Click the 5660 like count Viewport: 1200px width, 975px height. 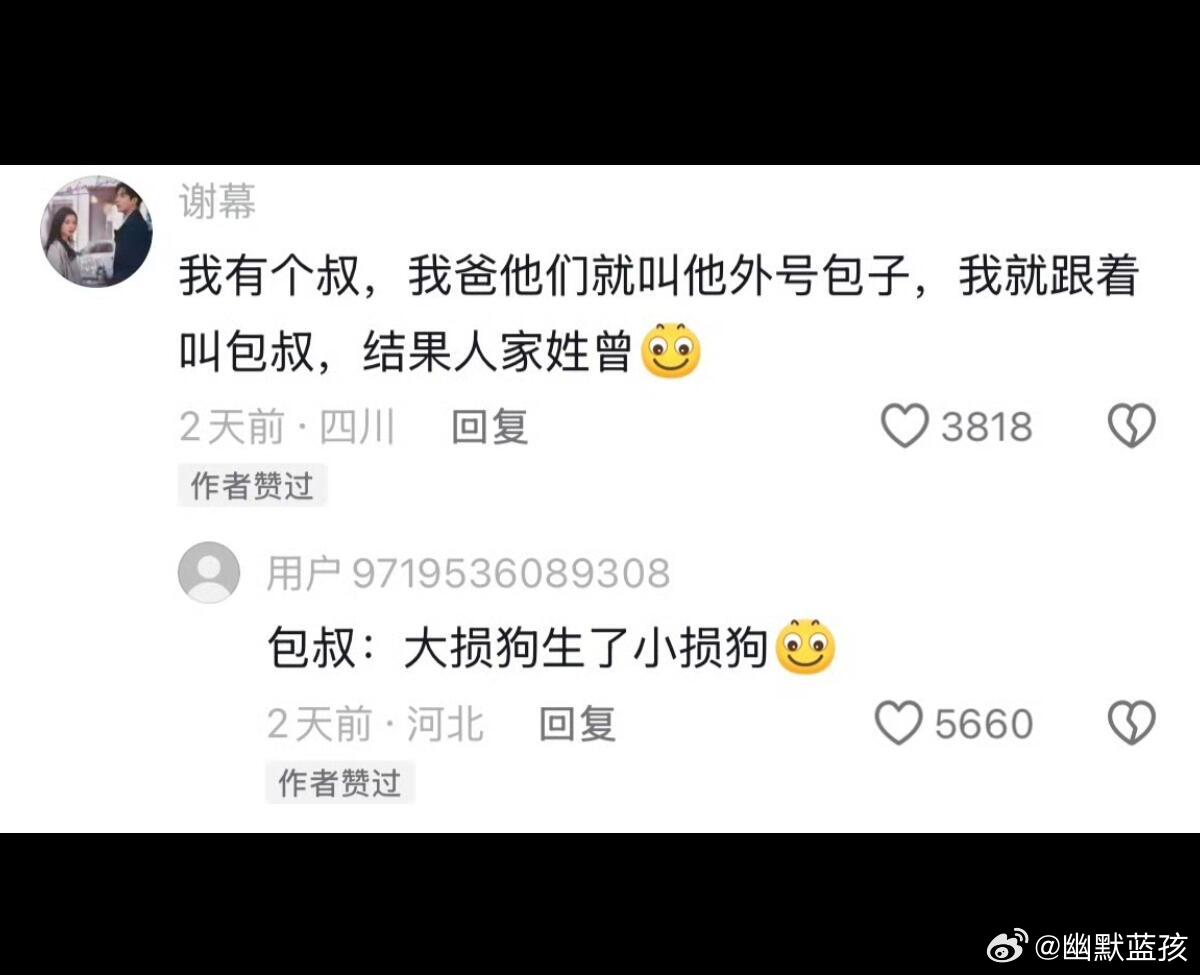(984, 724)
